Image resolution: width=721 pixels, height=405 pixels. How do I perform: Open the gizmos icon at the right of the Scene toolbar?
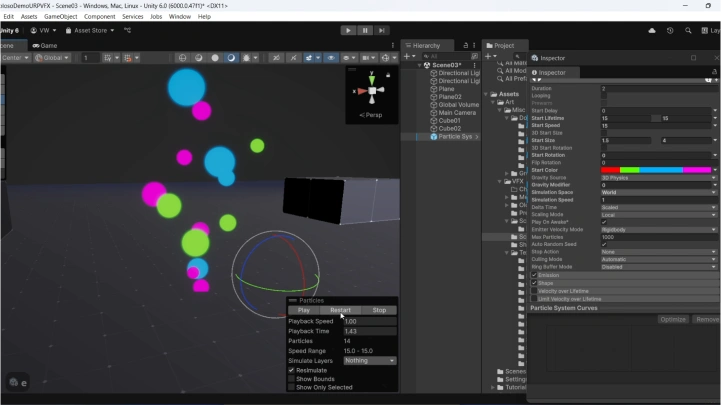pos(385,57)
